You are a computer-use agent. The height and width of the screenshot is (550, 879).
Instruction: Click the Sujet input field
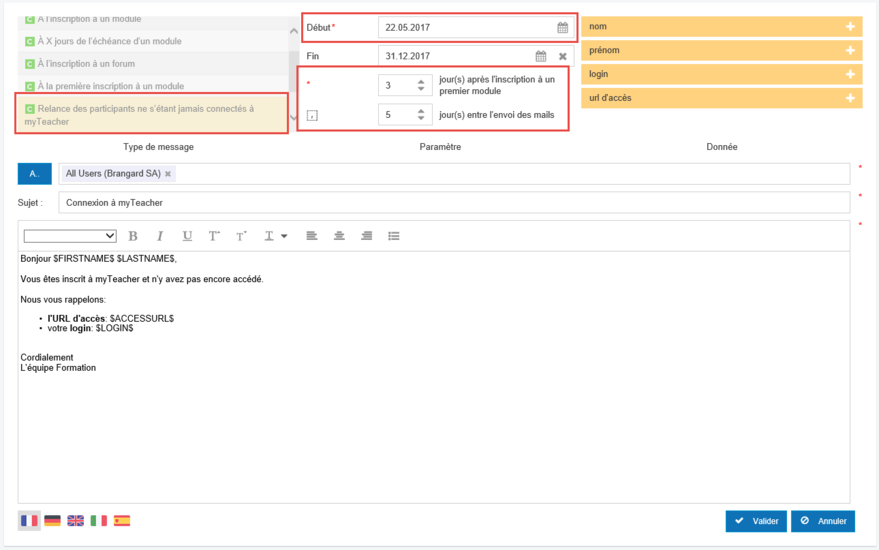point(453,203)
